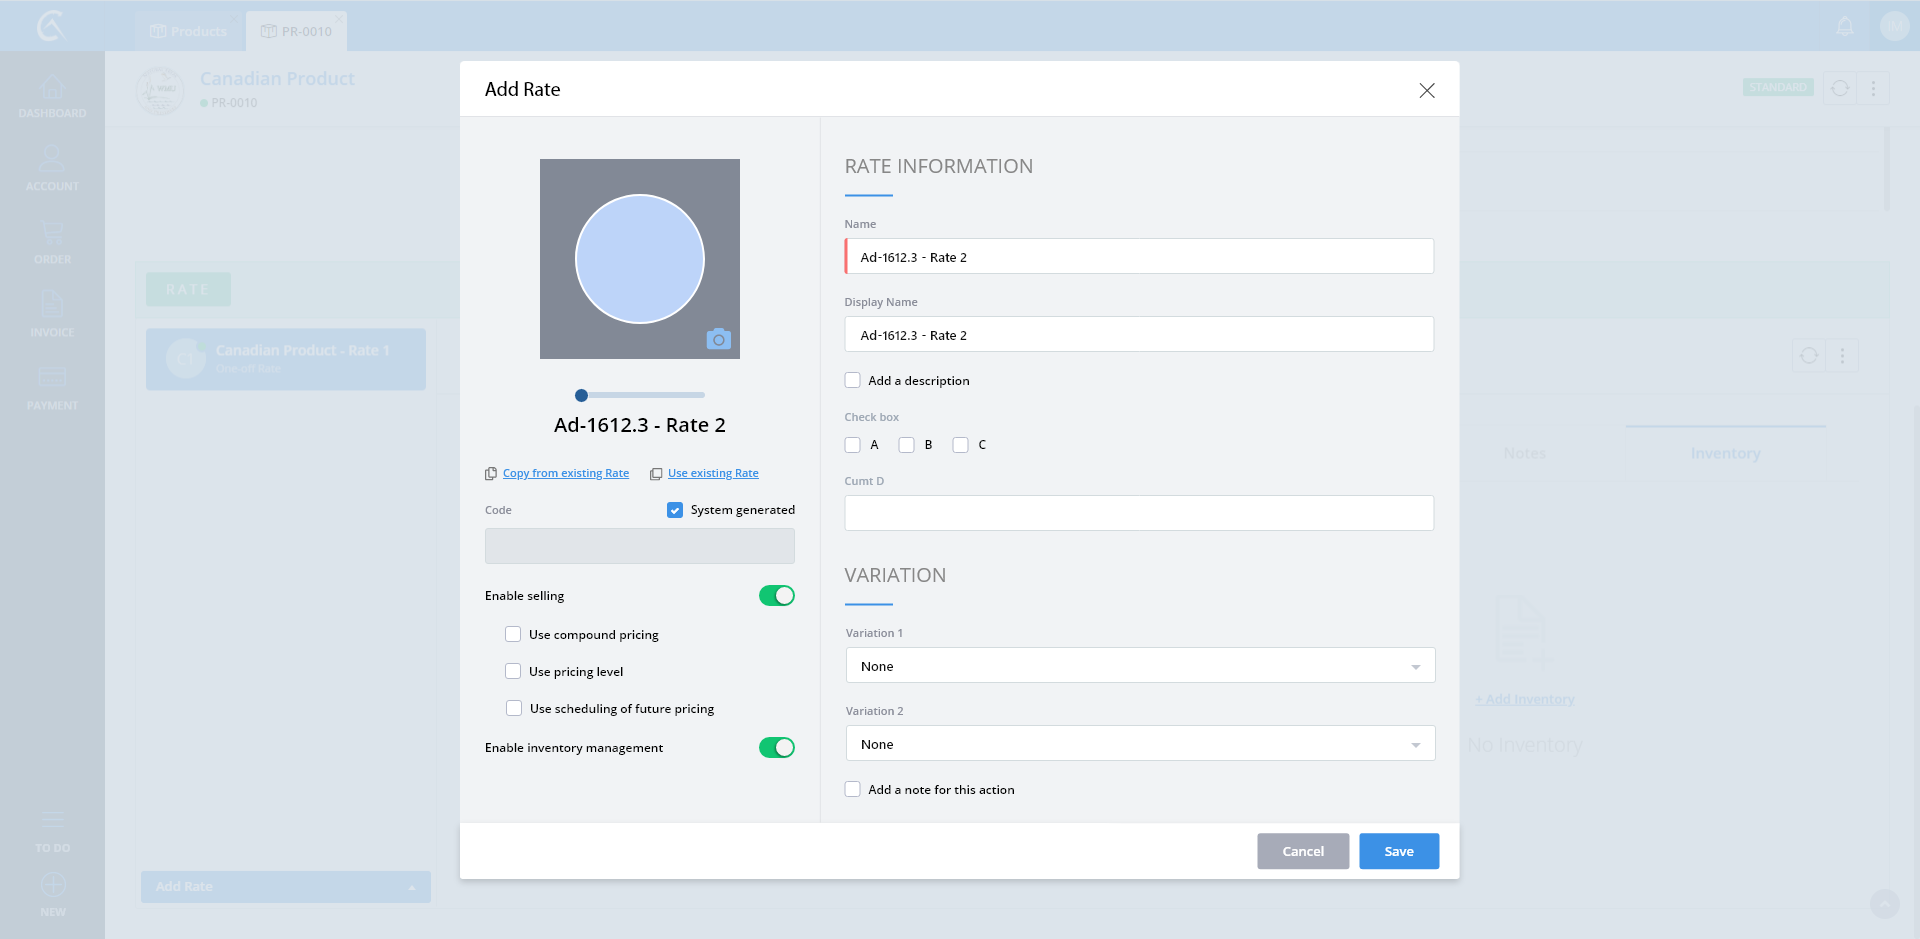Viewport: 1920px width, 939px height.
Task: Open the Order sidebar icon
Action: [52, 242]
